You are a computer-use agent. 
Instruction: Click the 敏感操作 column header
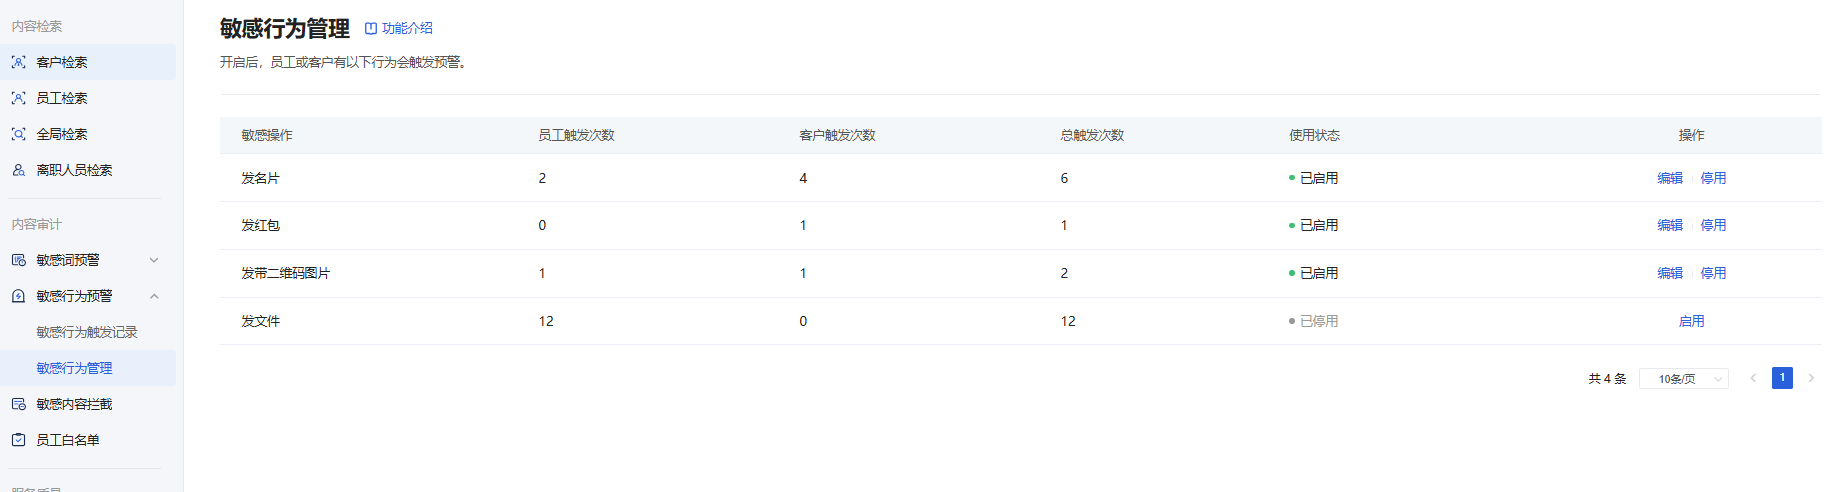267,135
